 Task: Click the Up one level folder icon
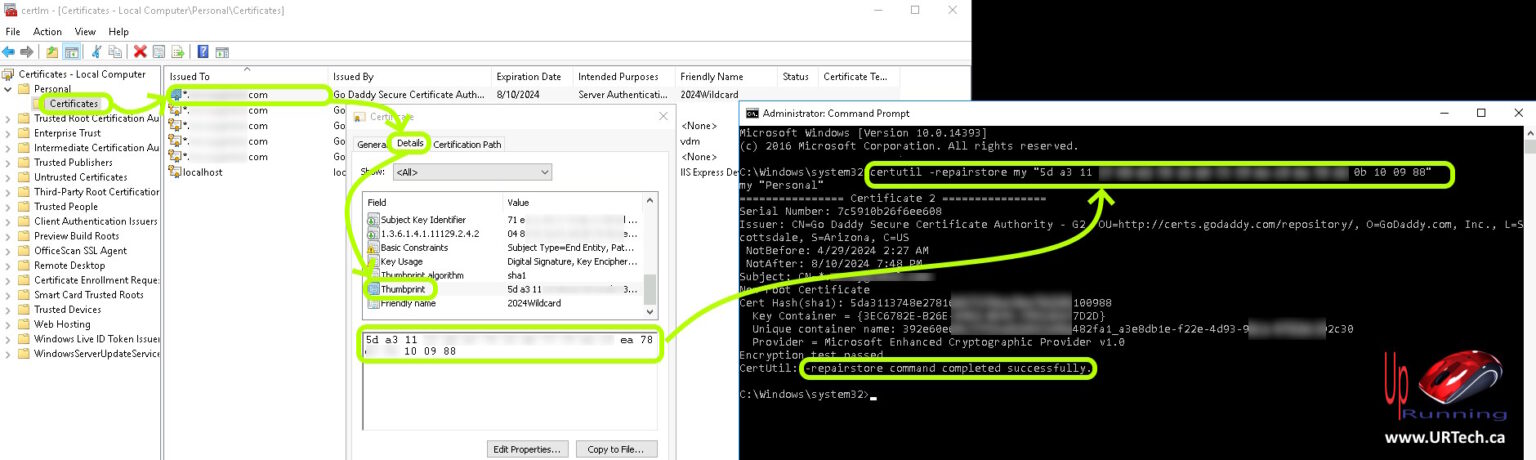(x=52, y=52)
